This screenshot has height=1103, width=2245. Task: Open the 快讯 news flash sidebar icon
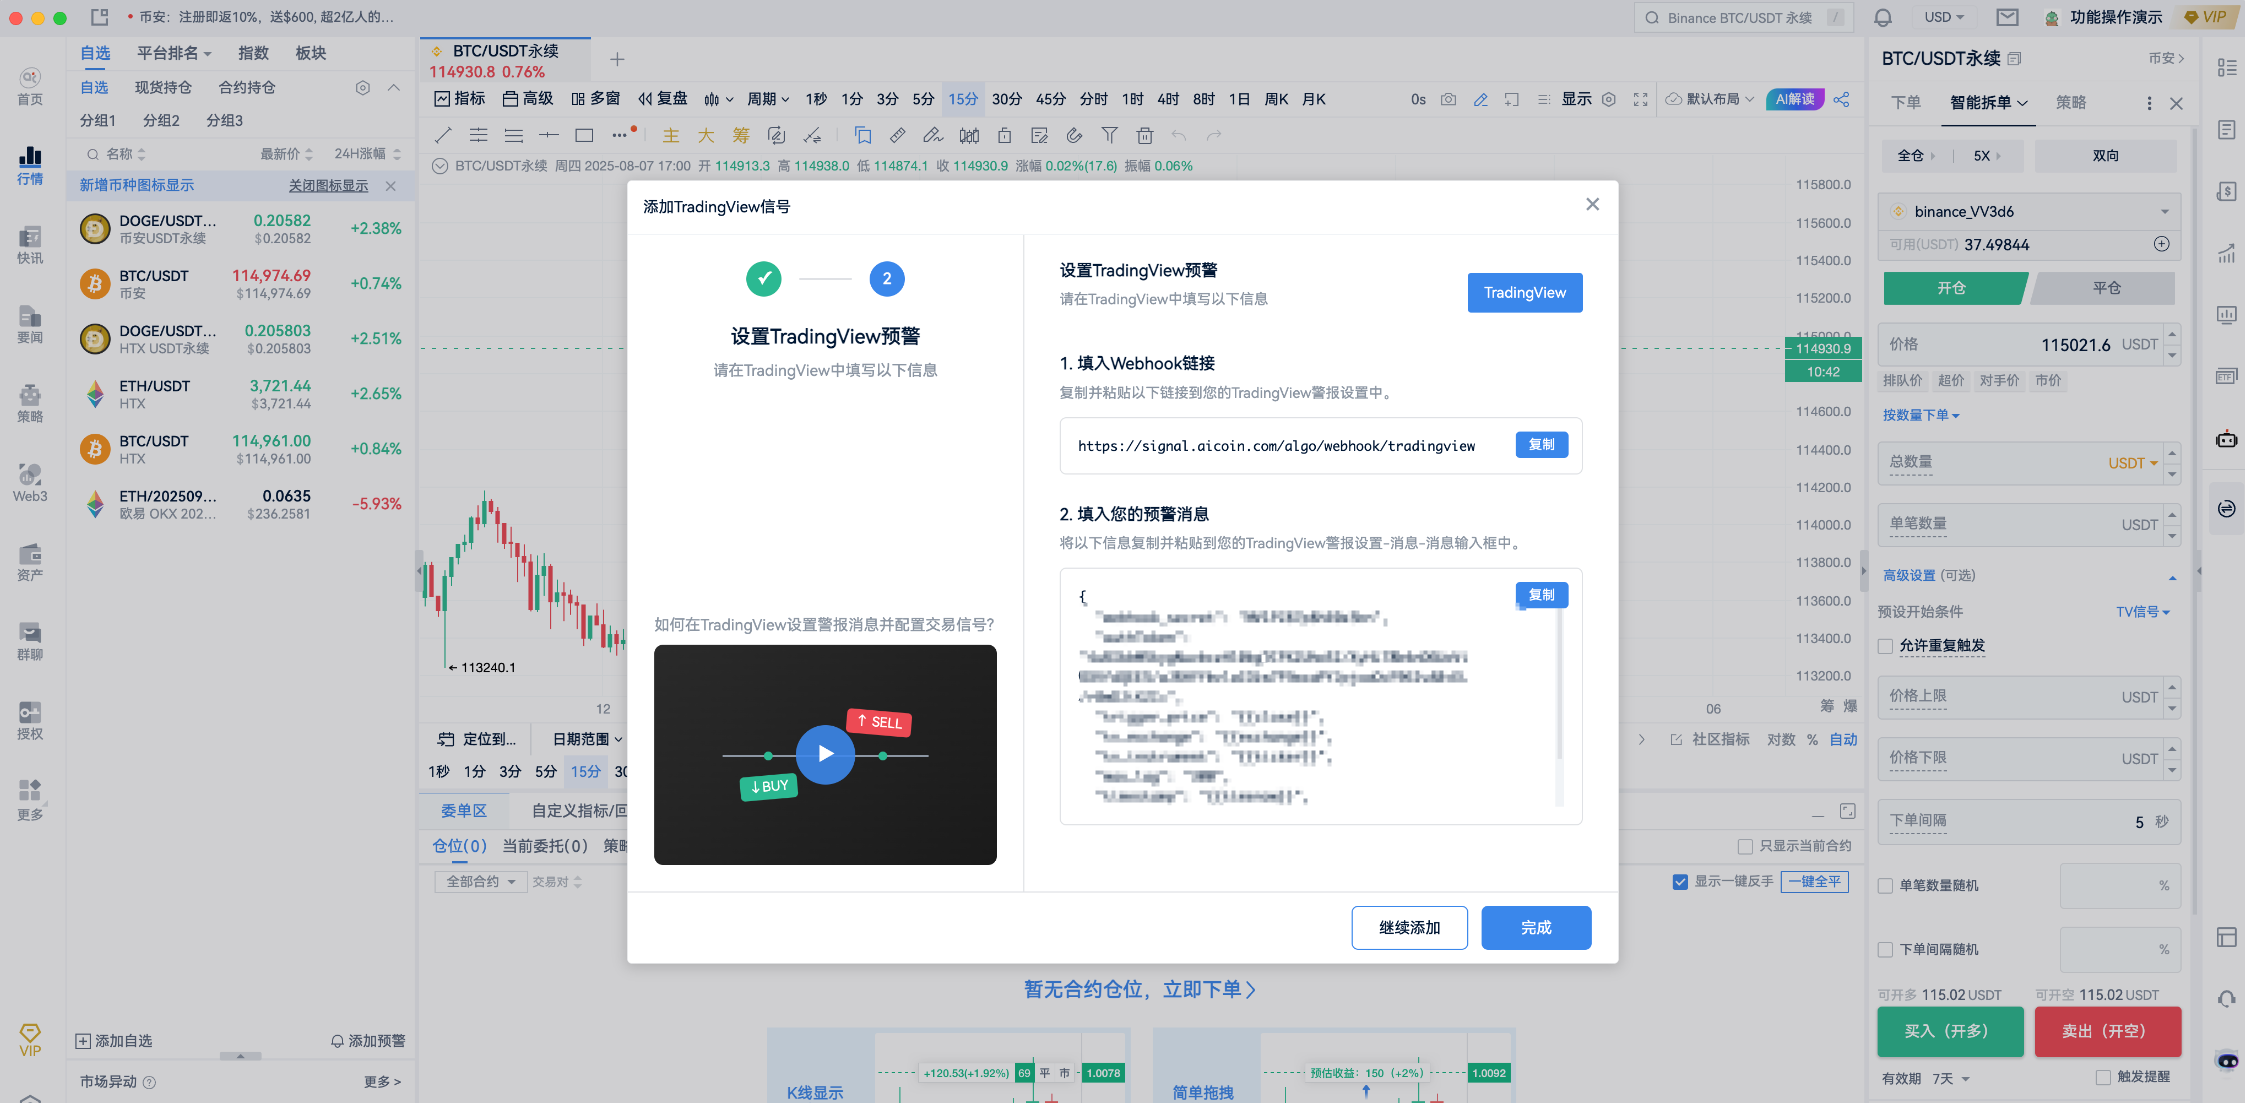tap(30, 245)
